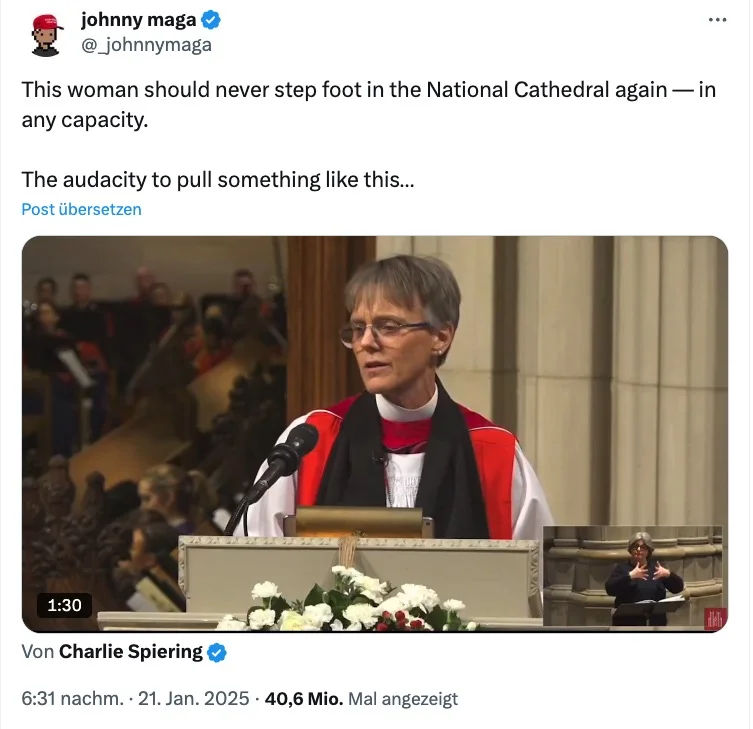
Task: Open Charlie Spiering's profile link
Action: pos(130,653)
